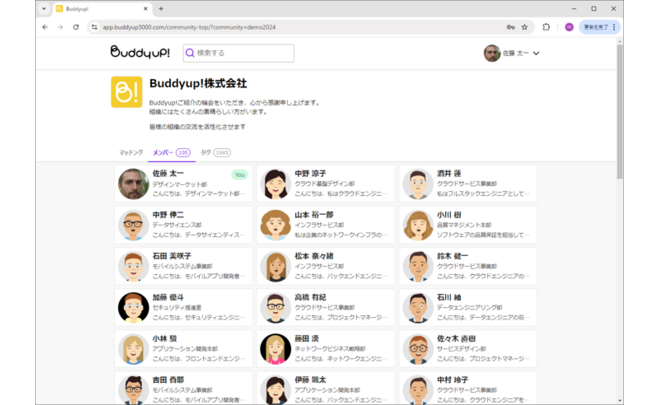Click the avatar on the 吉田 card
This screenshot has width=660, height=405.
point(133,390)
